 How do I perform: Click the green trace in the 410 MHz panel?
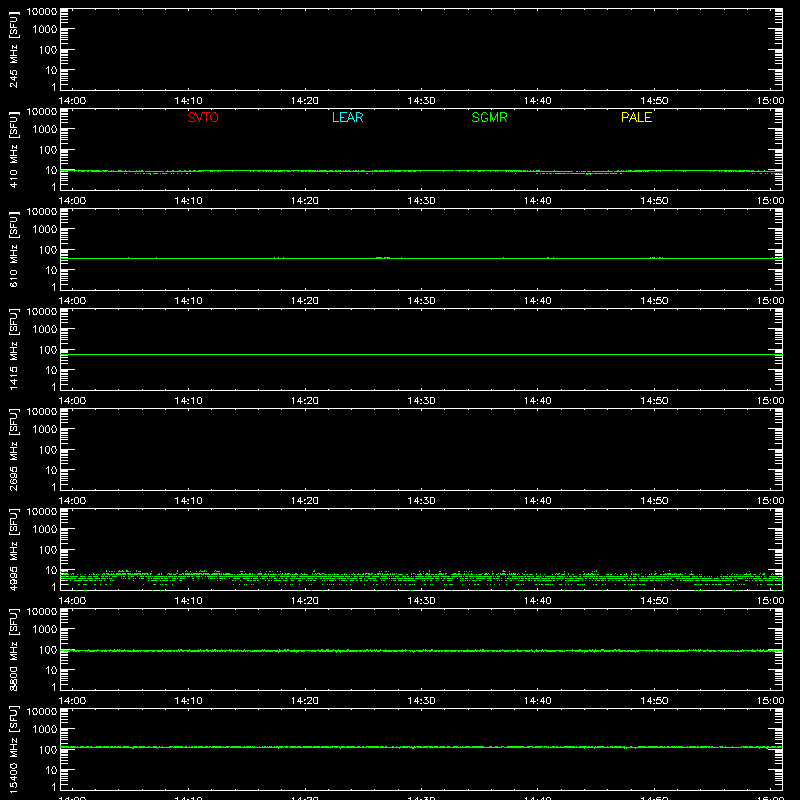tap(421, 171)
